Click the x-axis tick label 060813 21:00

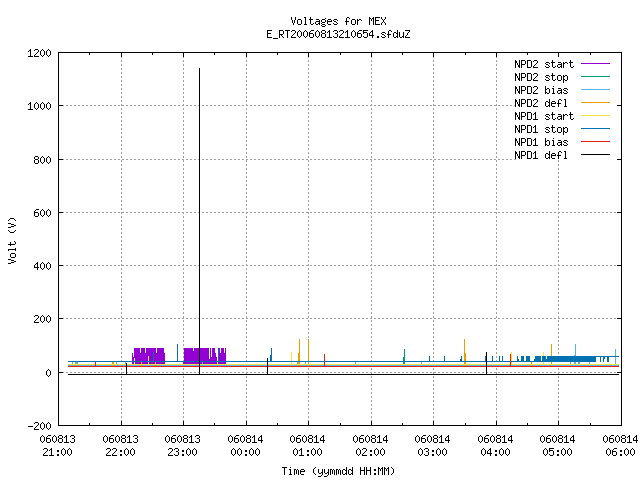[x=58, y=446]
